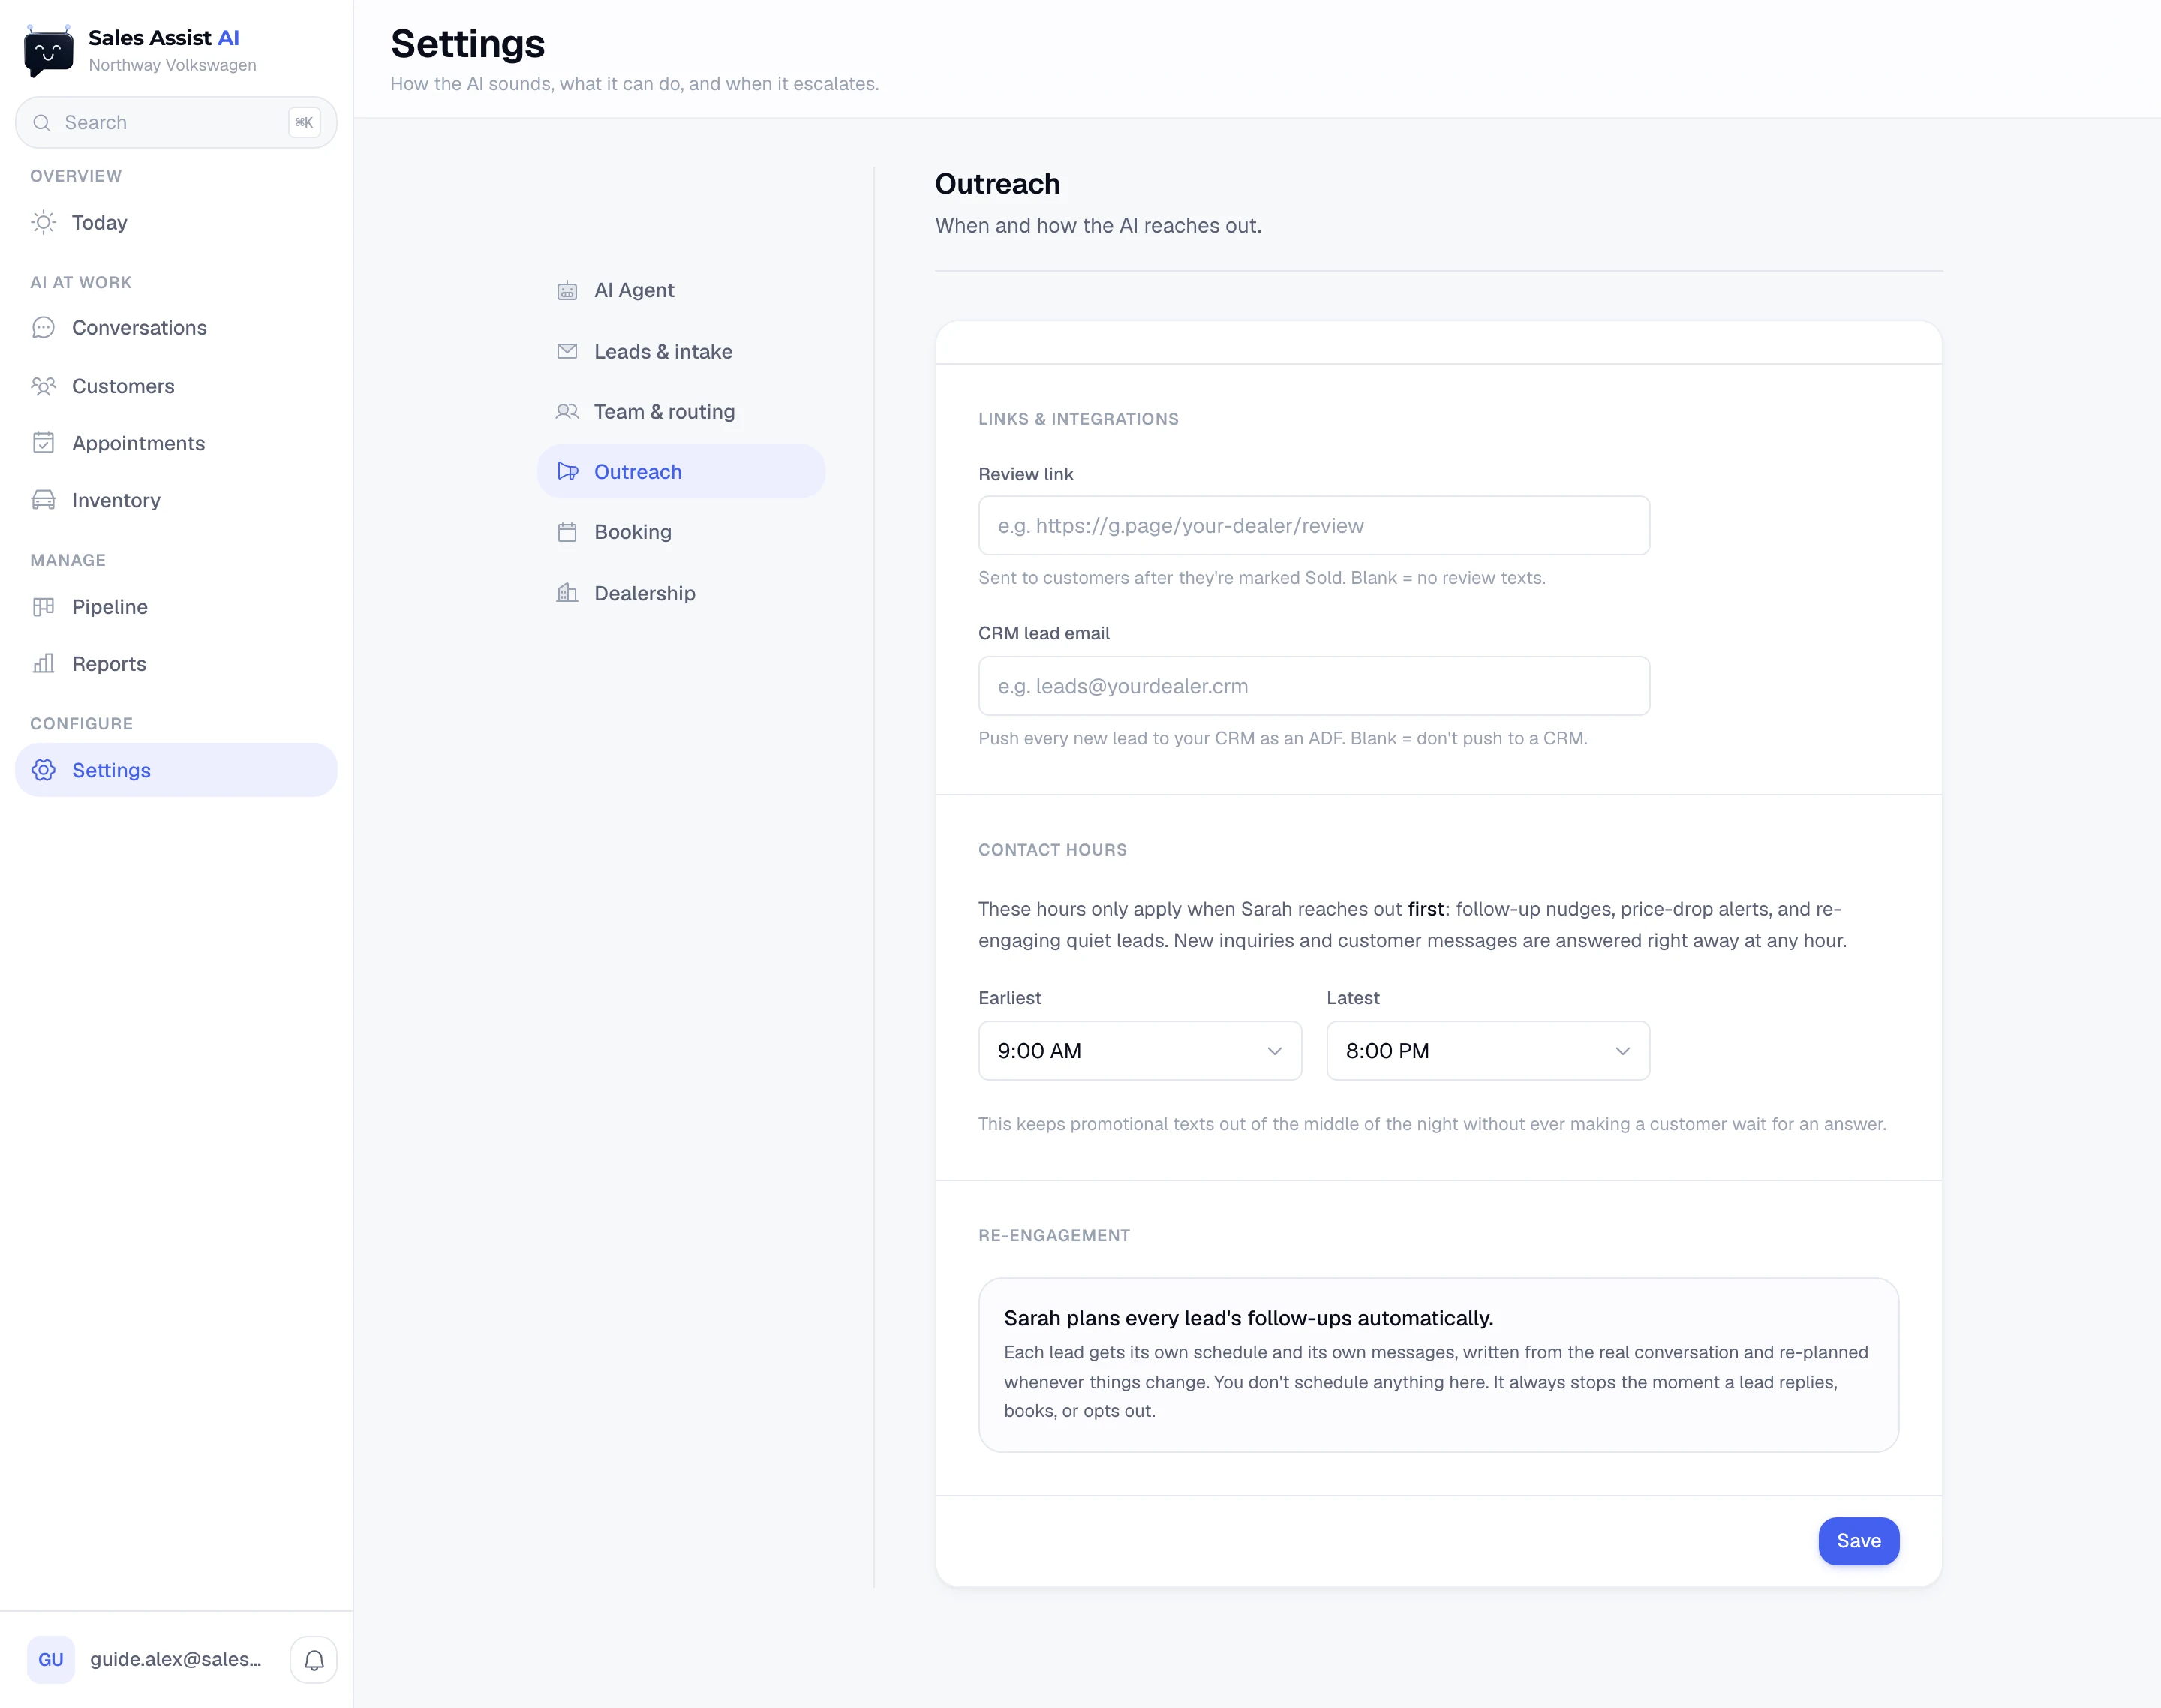Focus the sidebar Search box
Screen dimensions: 2161x1708
tap(176, 123)
